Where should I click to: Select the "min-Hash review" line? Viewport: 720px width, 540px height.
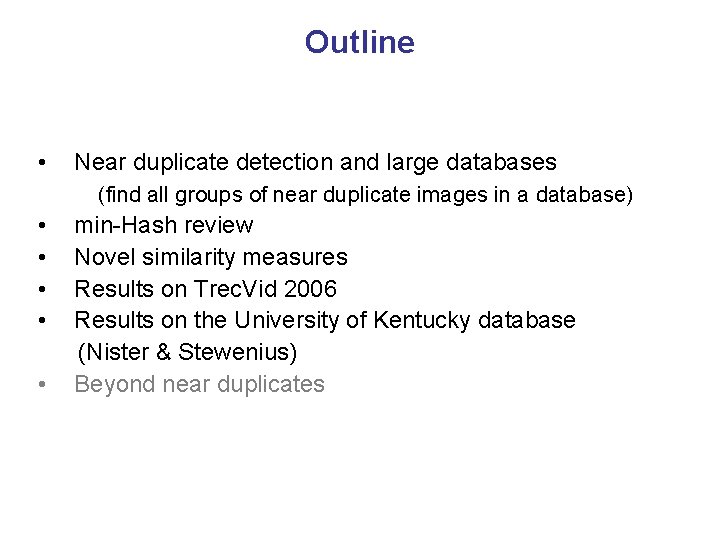[164, 225]
